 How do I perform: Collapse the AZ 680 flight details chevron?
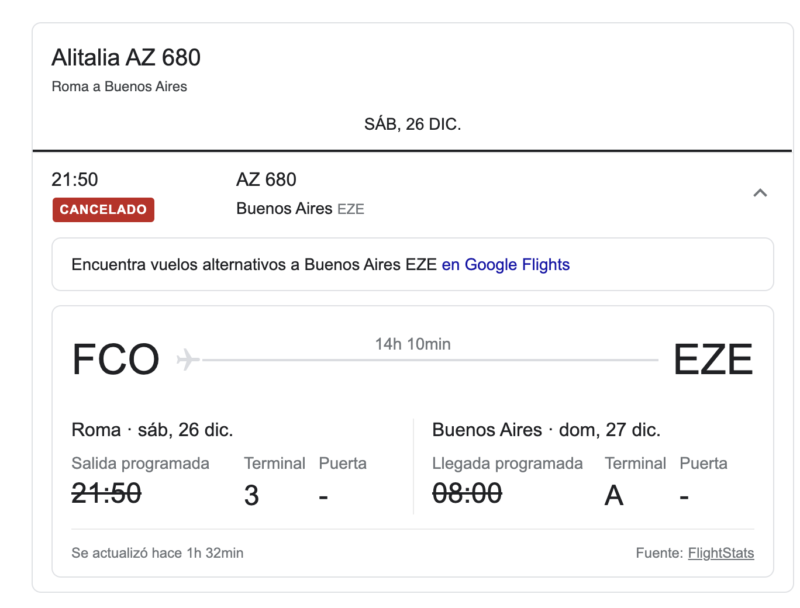760,193
